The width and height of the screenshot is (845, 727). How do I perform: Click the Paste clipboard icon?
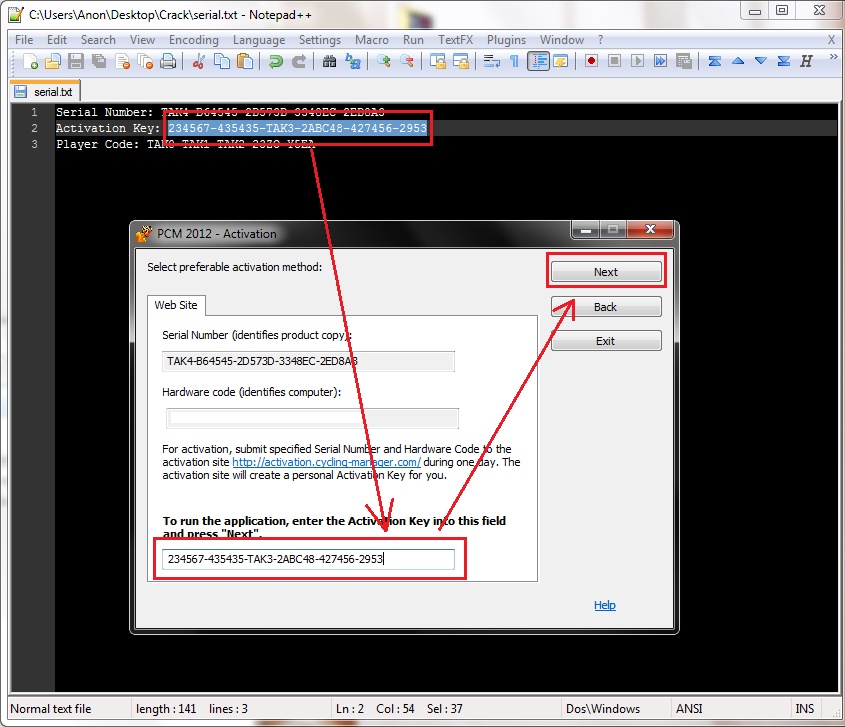245,61
